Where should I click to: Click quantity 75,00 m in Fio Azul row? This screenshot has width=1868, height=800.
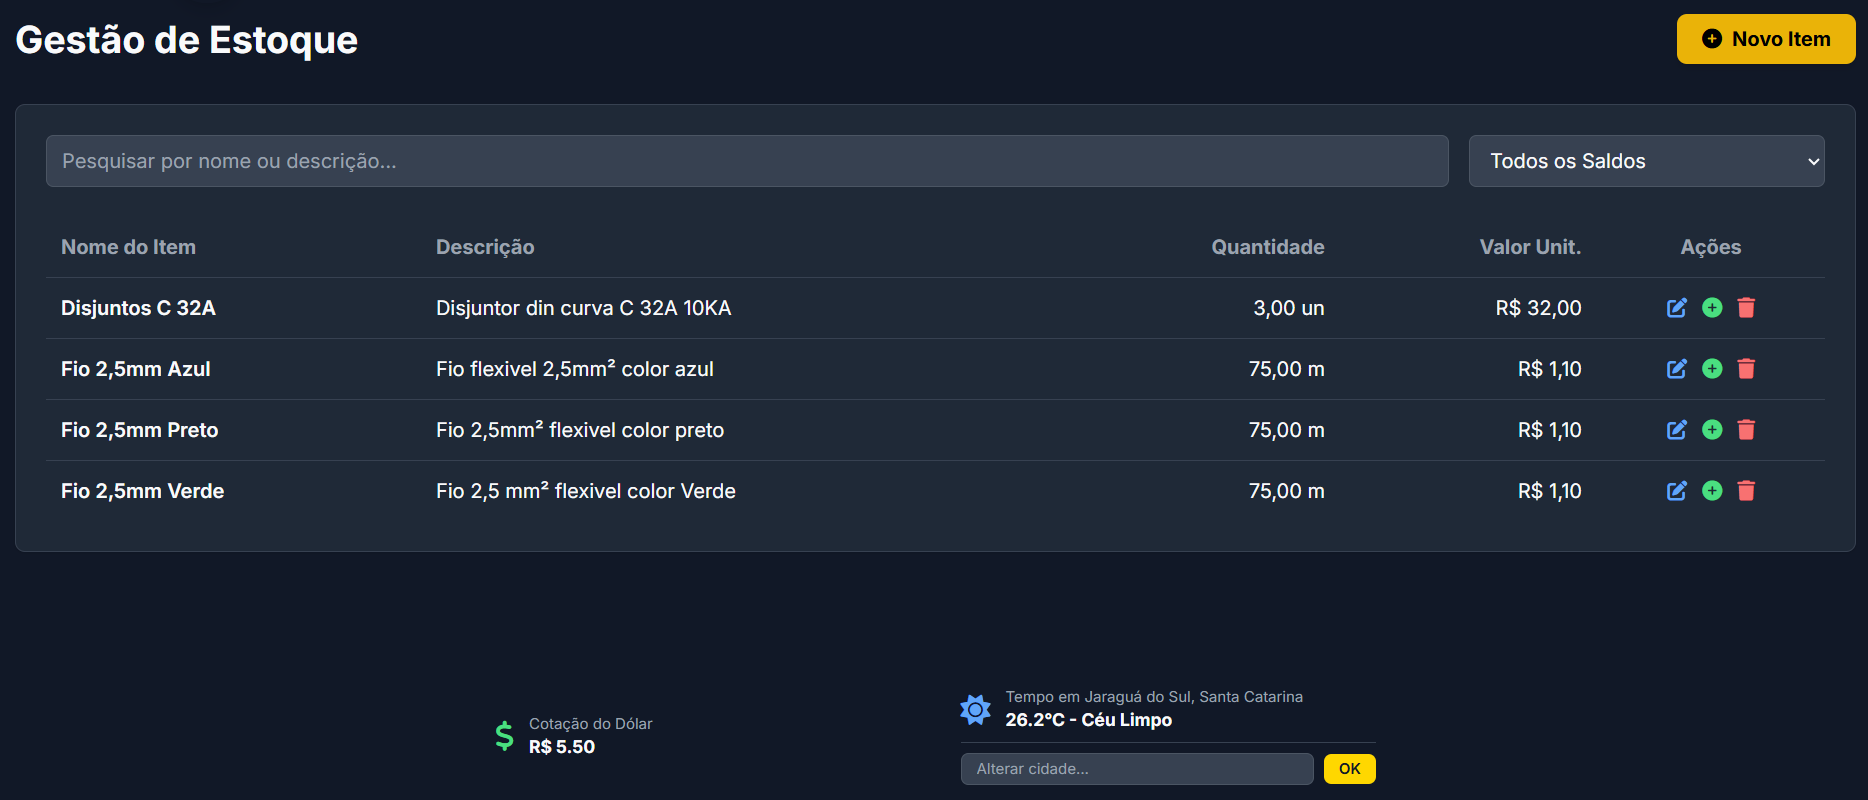[x=1286, y=369]
